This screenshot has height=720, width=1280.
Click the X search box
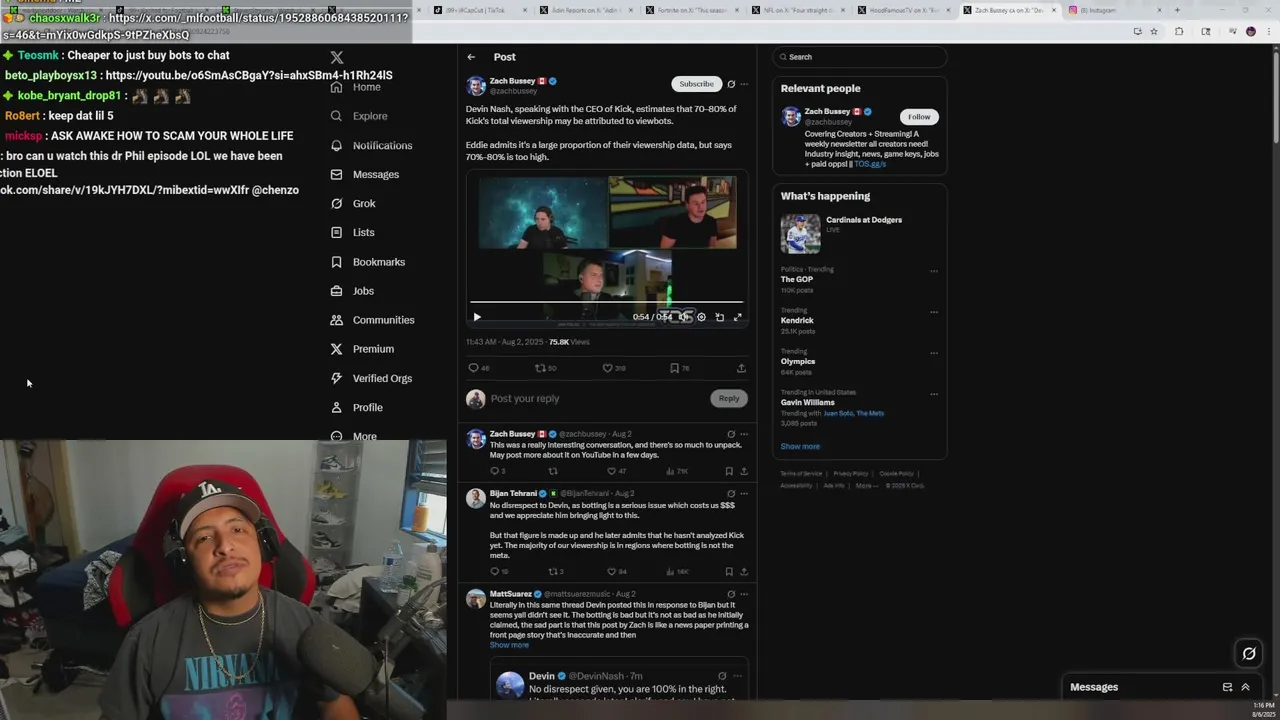(x=859, y=57)
